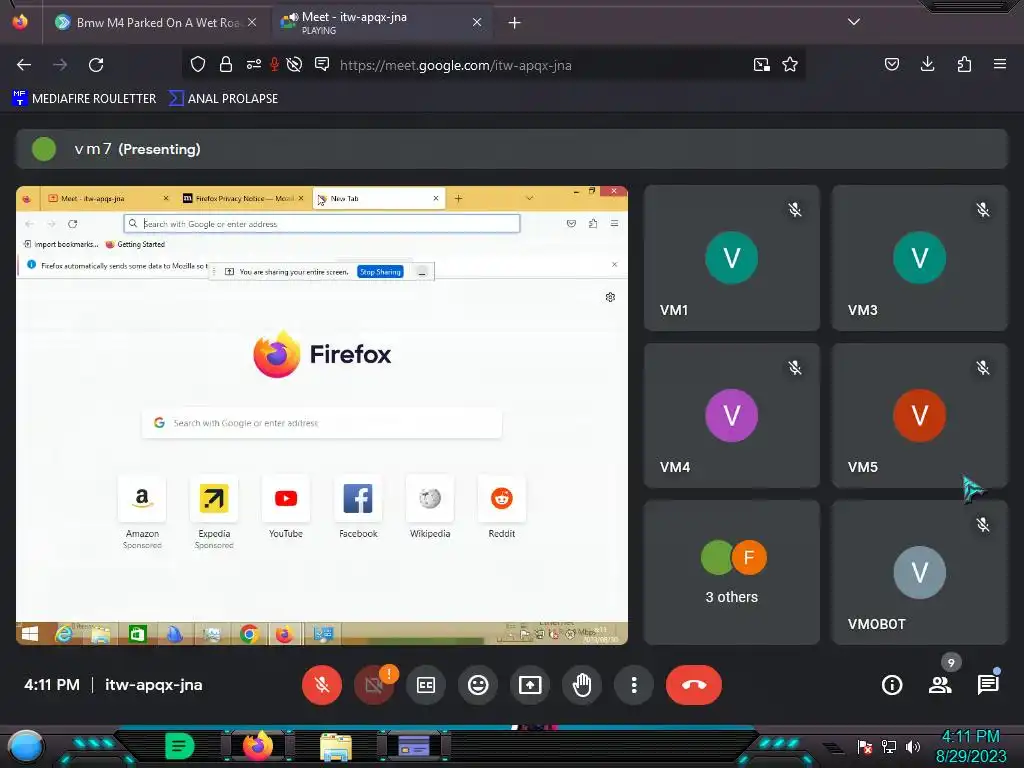Leave the call with red hang-up button
1024x768 pixels.
pyautogui.click(x=694, y=685)
